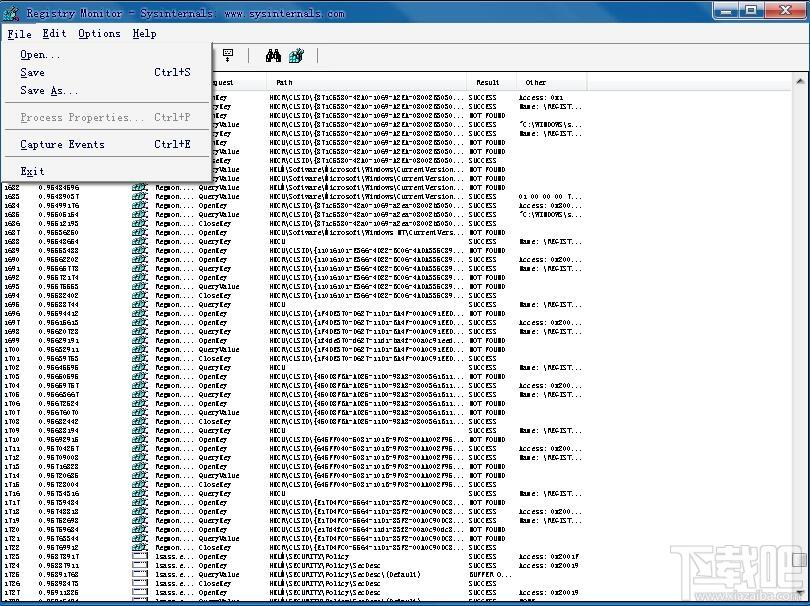Click Exit in the File menu

(x=31, y=171)
